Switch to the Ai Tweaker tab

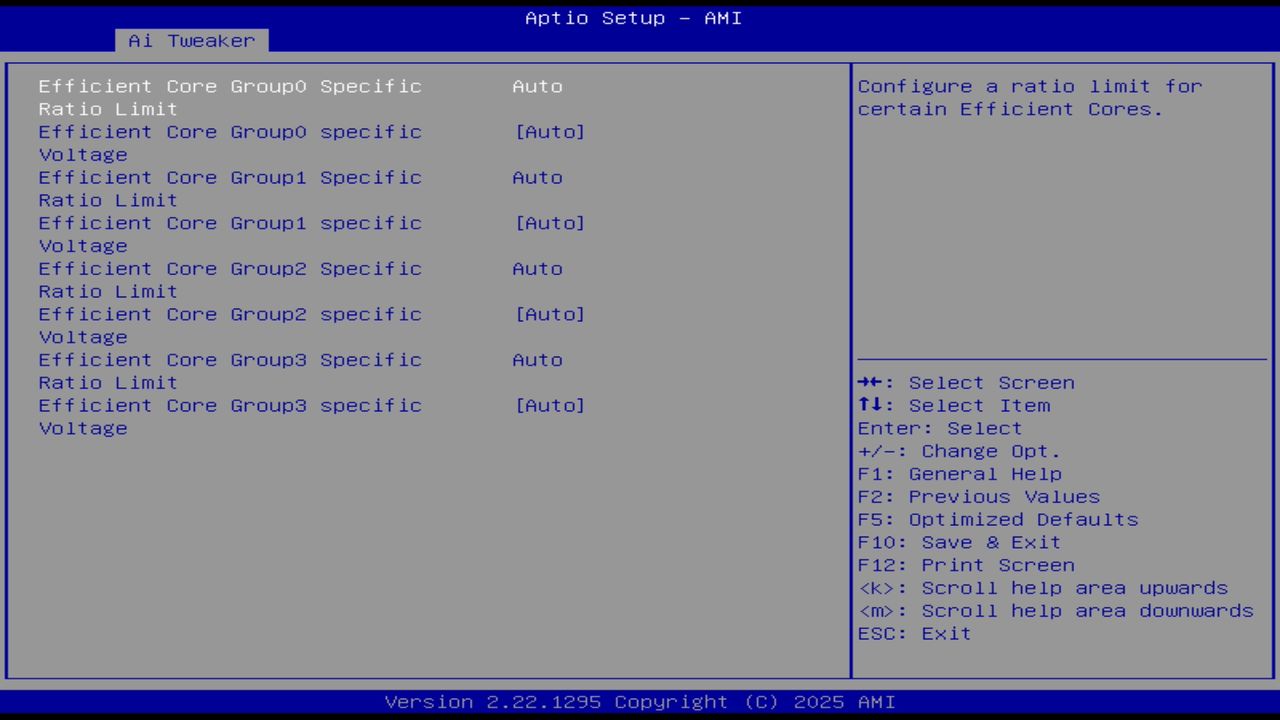click(190, 41)
